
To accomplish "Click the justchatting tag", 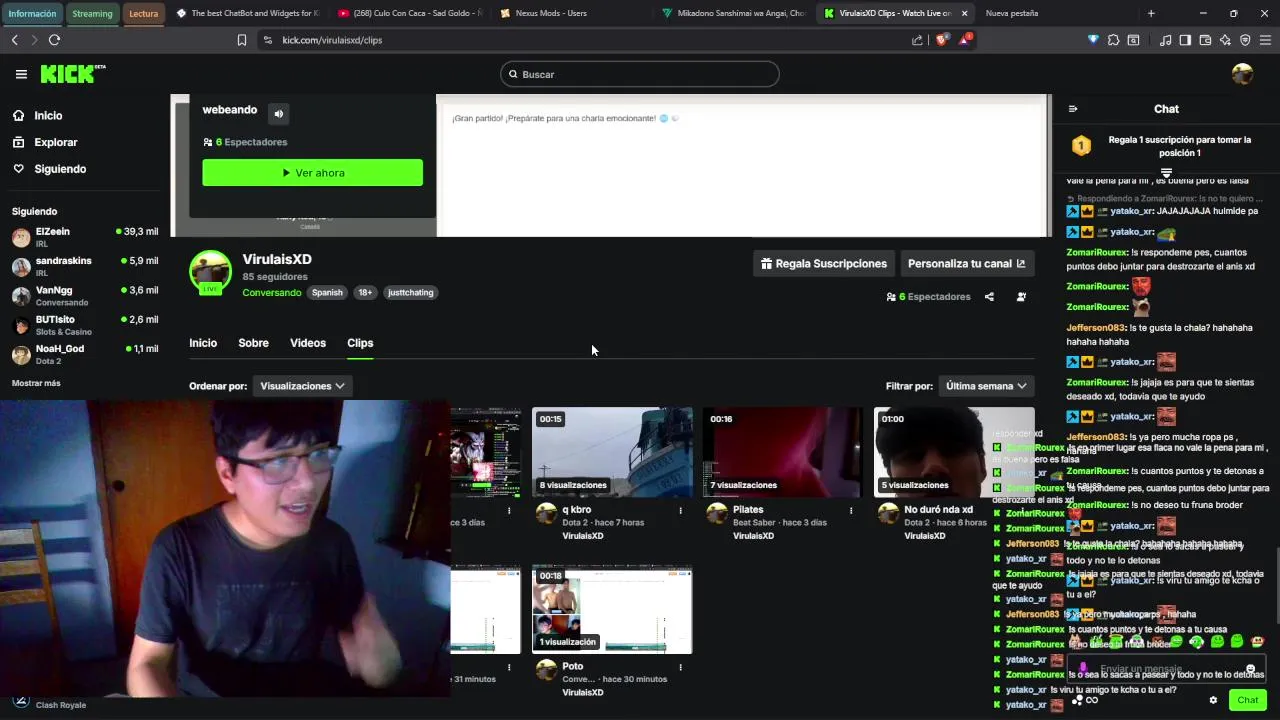I will click(410, 293).
